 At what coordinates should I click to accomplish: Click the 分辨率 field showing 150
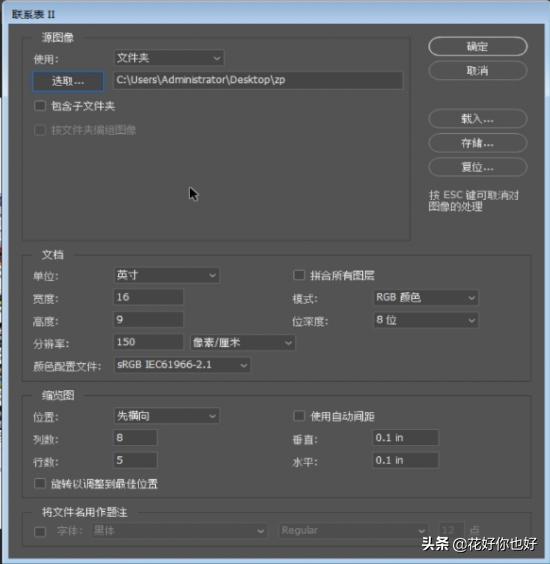click(148, 342)
